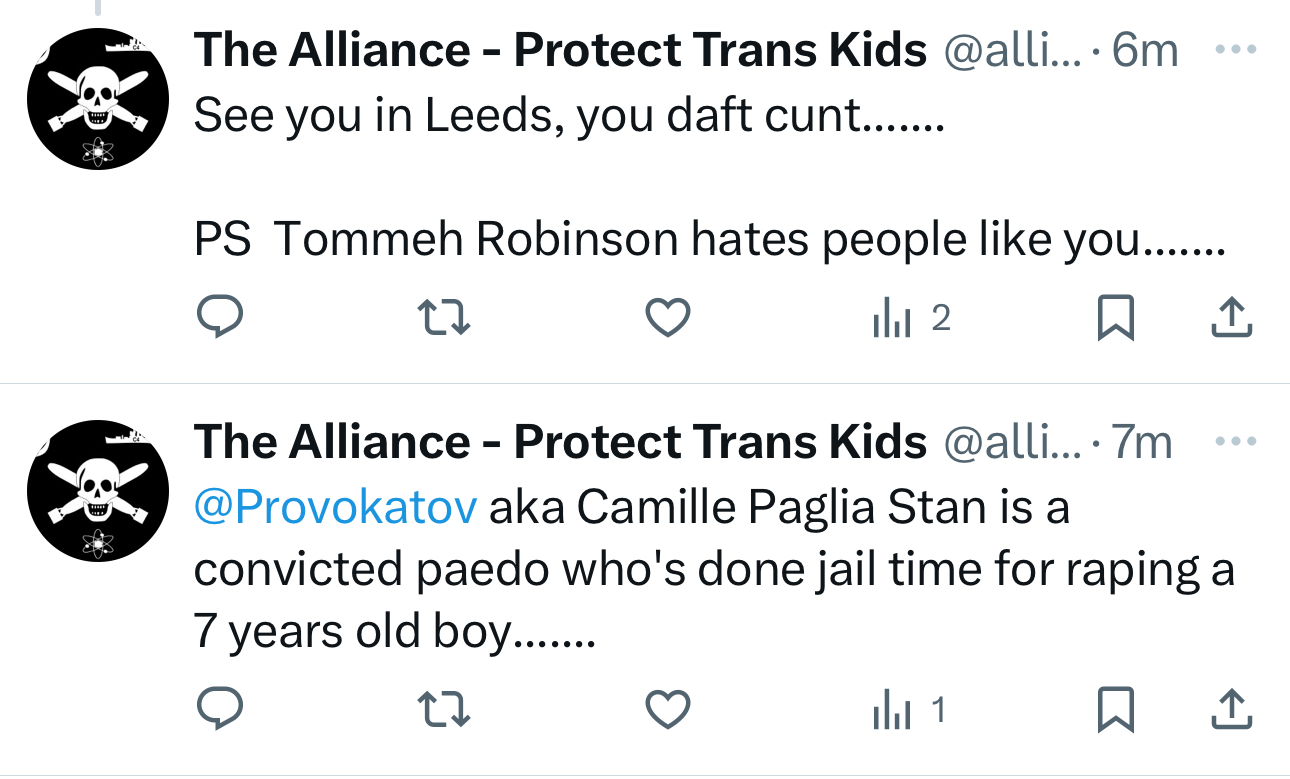
Task: Share the tweet mentioning @Provokatov
Action: click(1232, 711)
